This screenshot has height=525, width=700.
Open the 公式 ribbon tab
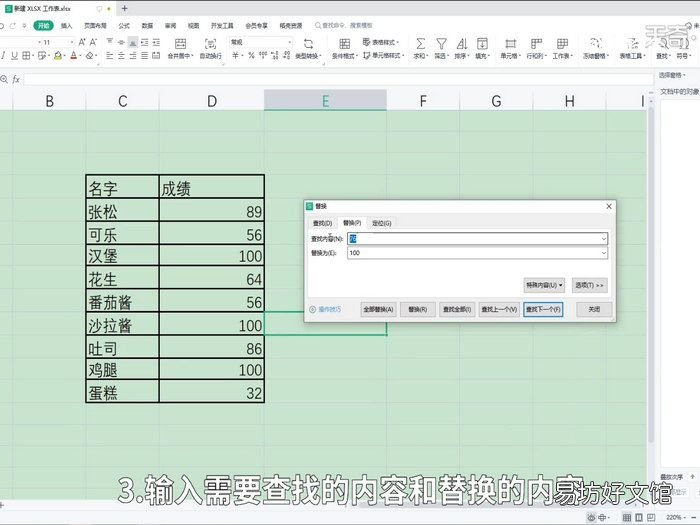click(x=124, y=25)
